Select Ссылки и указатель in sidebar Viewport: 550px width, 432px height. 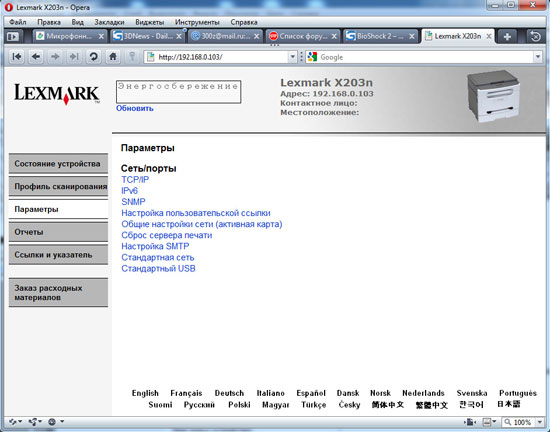[x=58, y=255]
